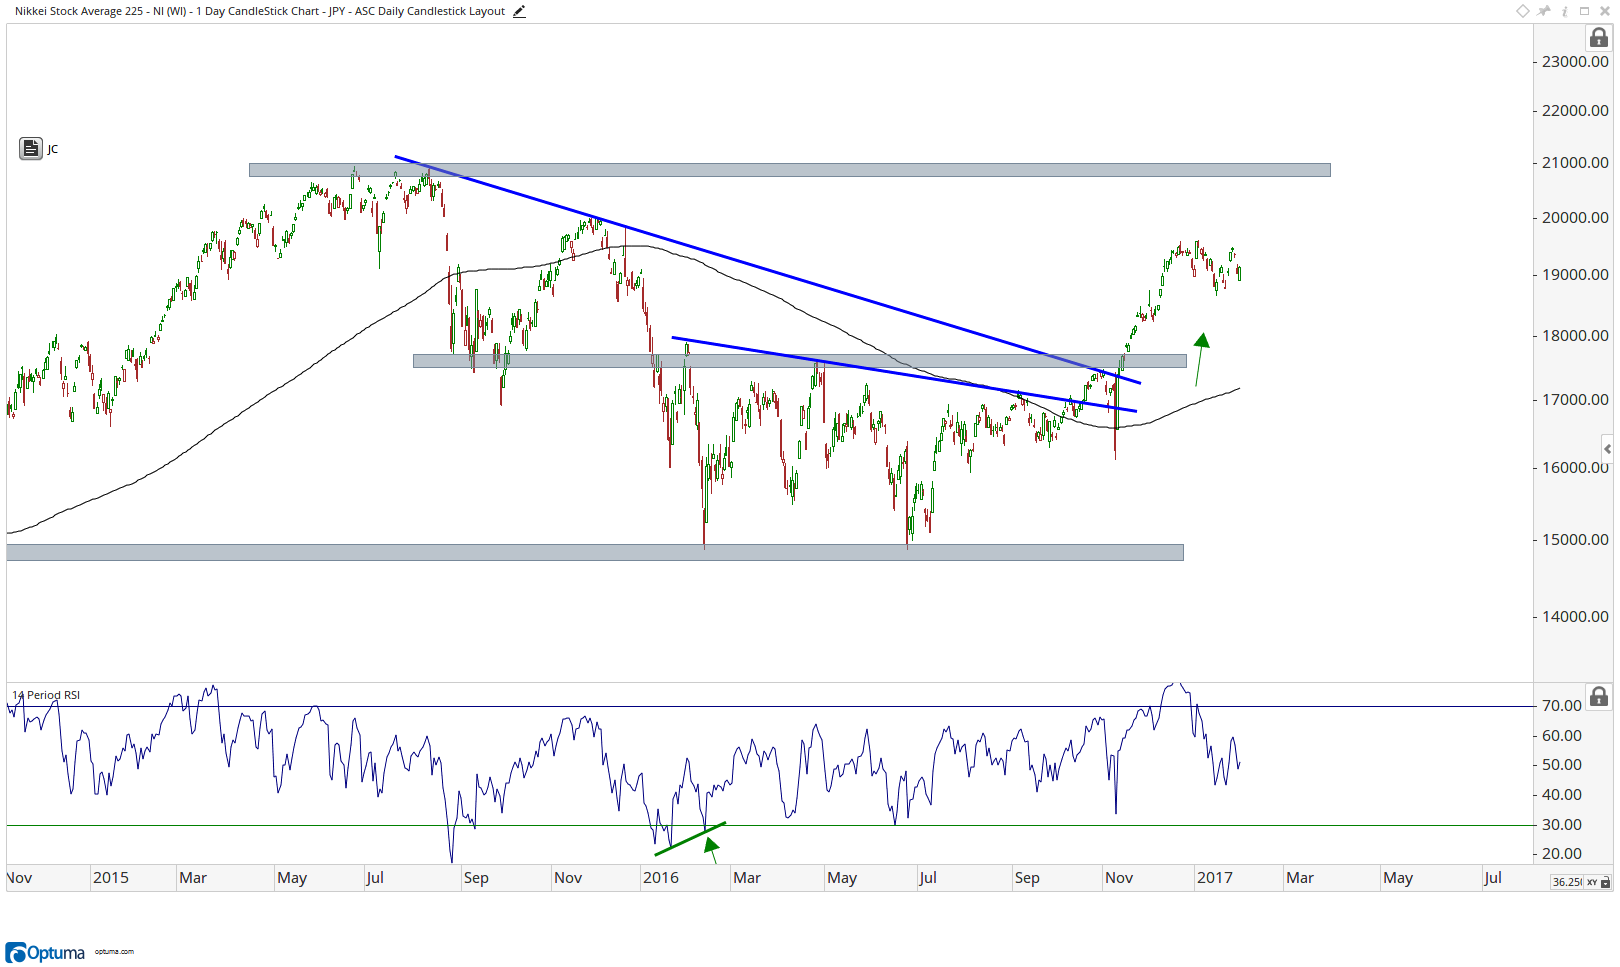
Task: Click the '14 Period RSI' label
Action: tap(46, 695)
